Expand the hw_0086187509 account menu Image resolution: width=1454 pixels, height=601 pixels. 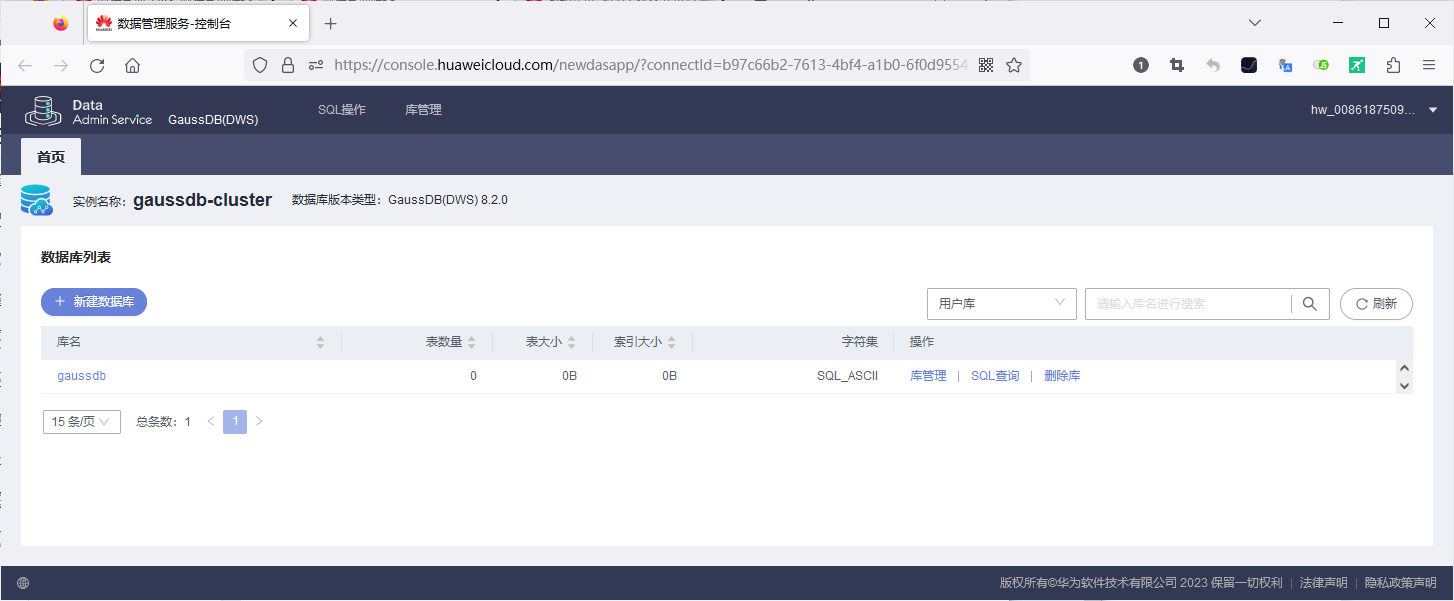[x=1375, y=110]
